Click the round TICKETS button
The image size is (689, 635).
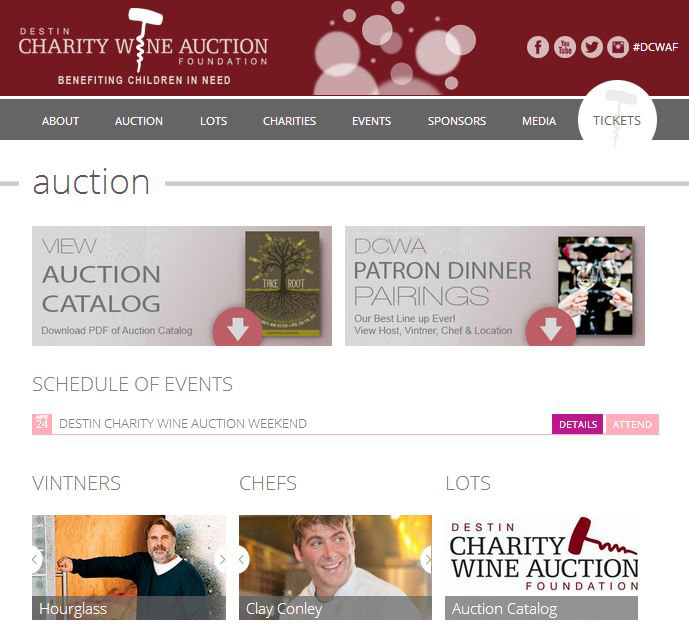click(617, 120)
